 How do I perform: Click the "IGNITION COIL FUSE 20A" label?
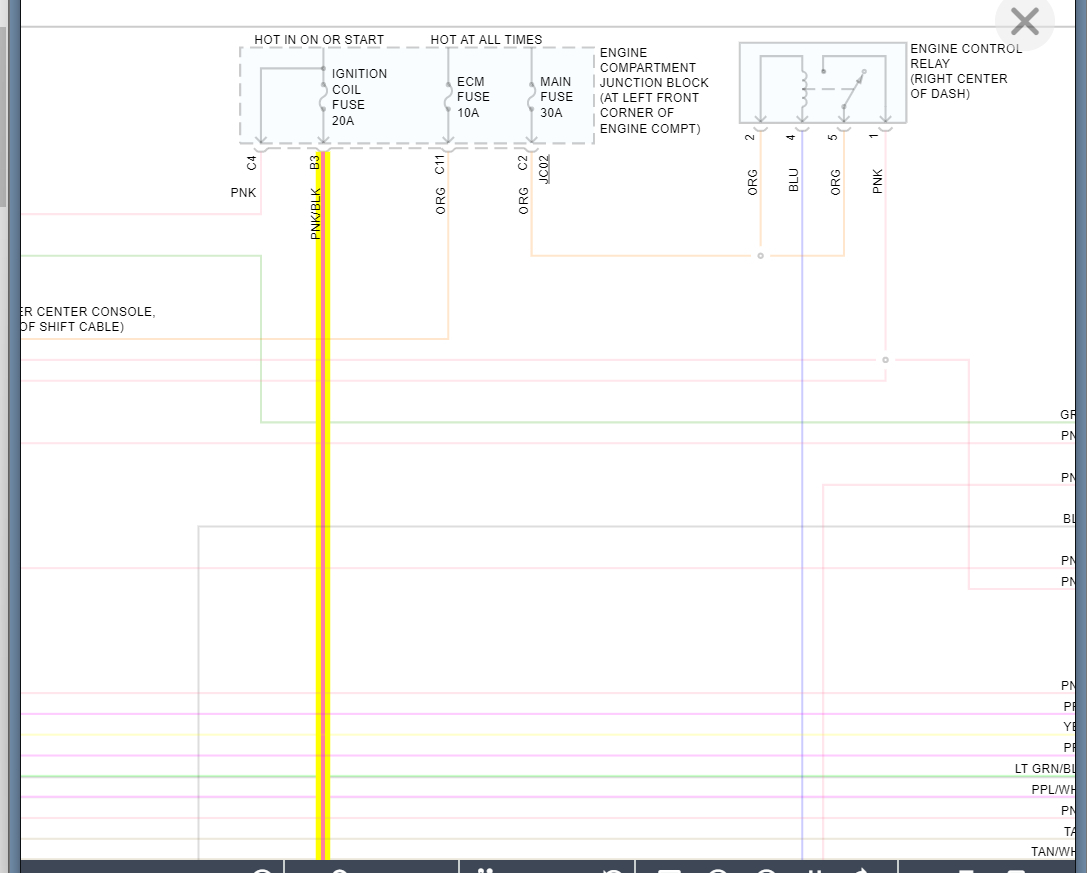click(359, 97)
